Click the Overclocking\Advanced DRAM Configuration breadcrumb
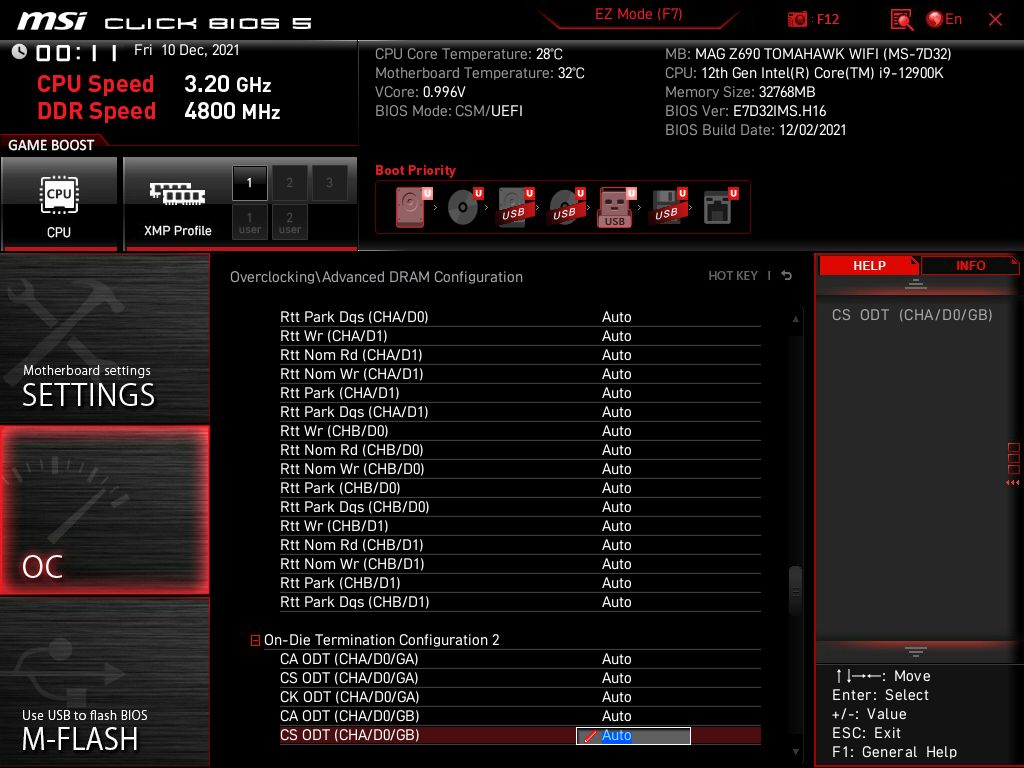Viewport: 1024px width, 768px height. tap(376, 277)
